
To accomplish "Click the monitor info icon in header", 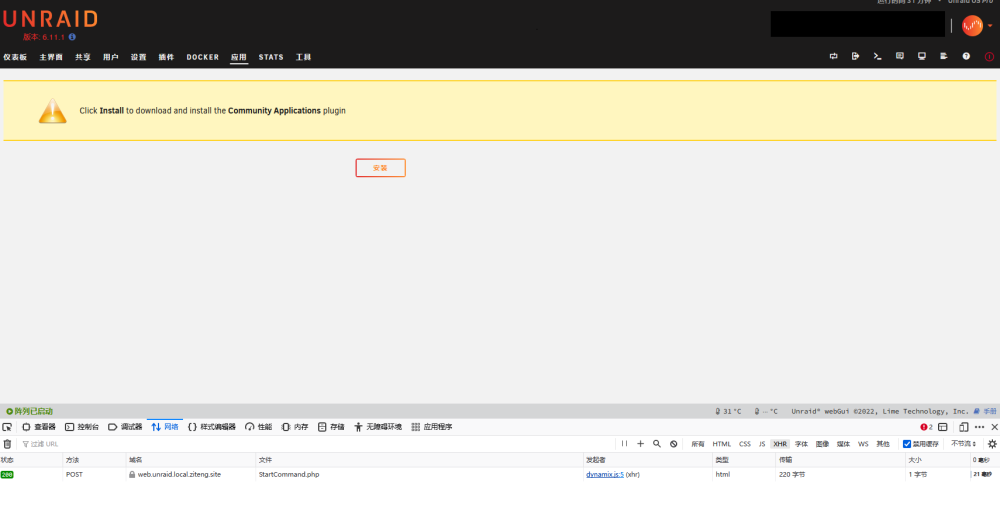I will tap(922, 56).
